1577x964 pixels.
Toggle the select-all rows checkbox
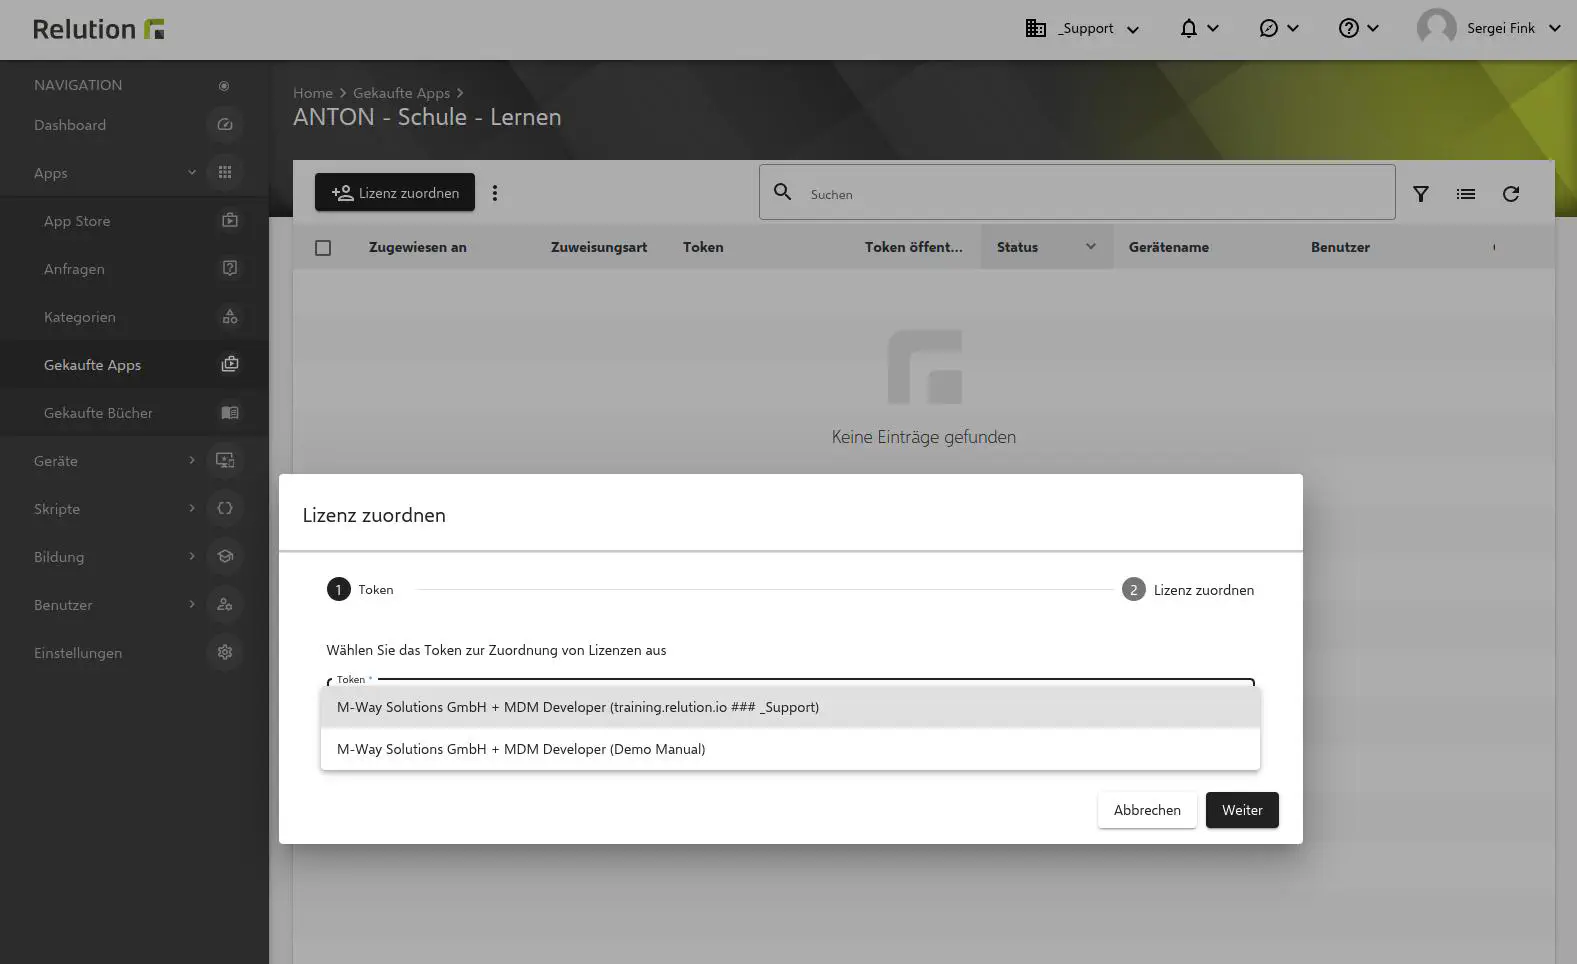[323, 248]
